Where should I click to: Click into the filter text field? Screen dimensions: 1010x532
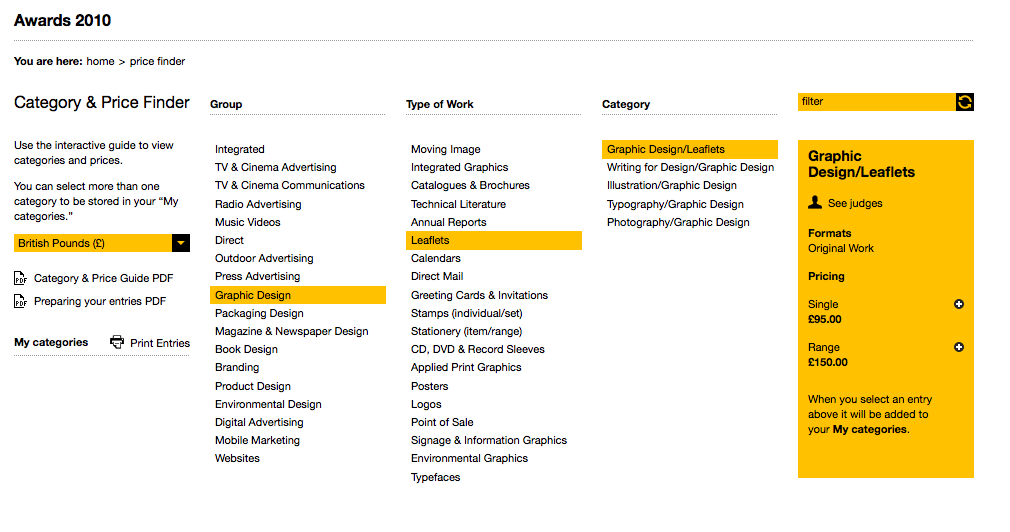(875, 102)
